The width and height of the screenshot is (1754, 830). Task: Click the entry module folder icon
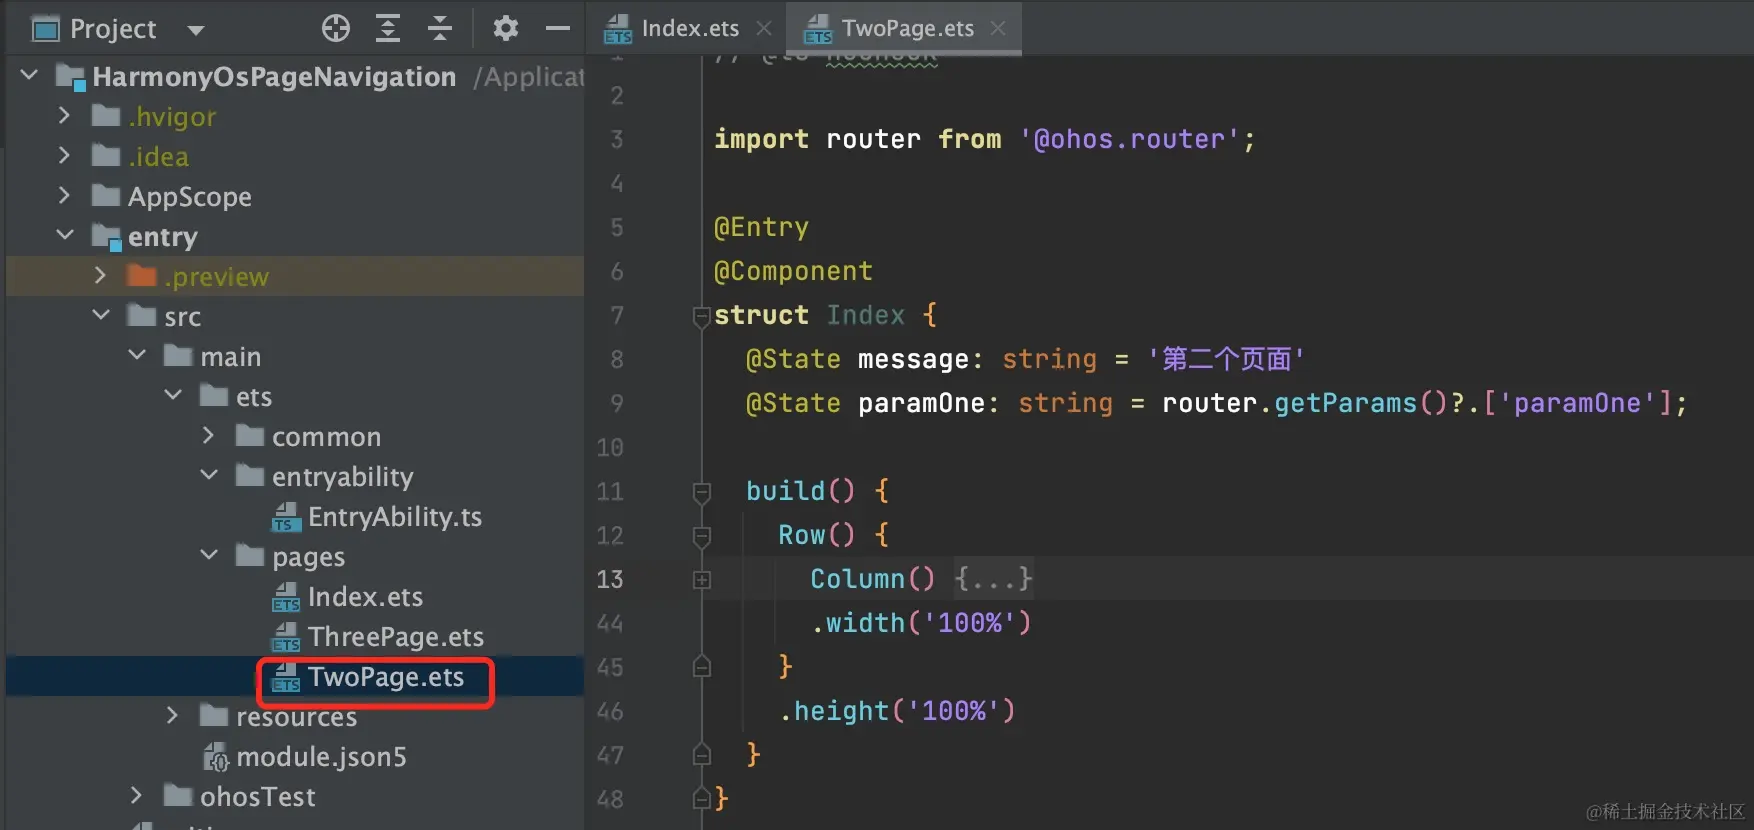(x=106, y=237)
